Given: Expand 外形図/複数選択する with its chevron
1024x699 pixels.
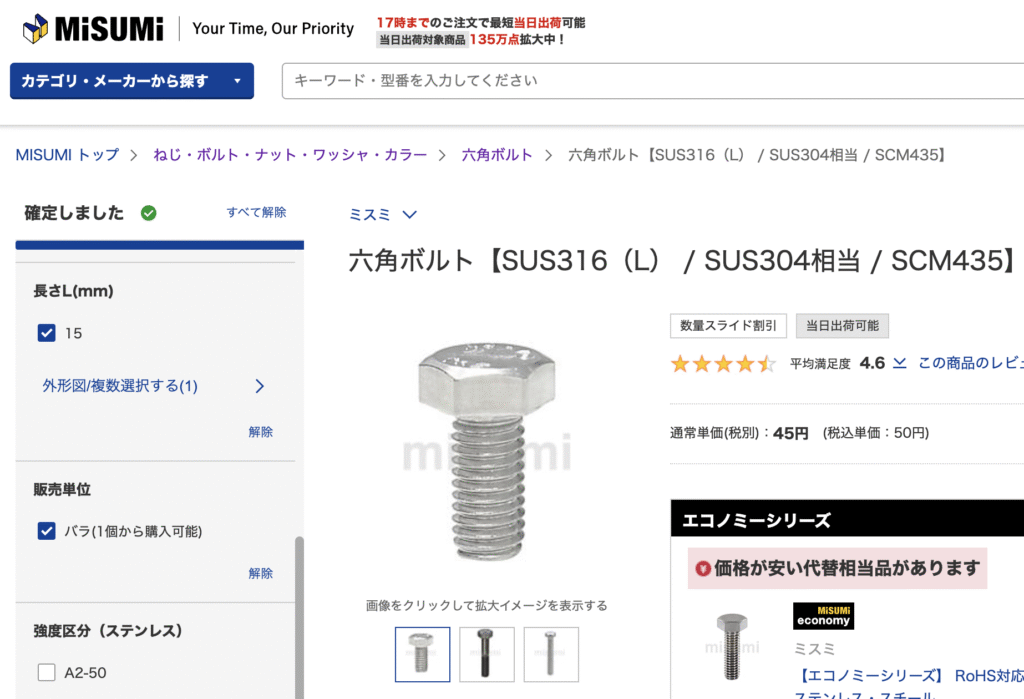Looking at the screenshot, I should [259, 386].
